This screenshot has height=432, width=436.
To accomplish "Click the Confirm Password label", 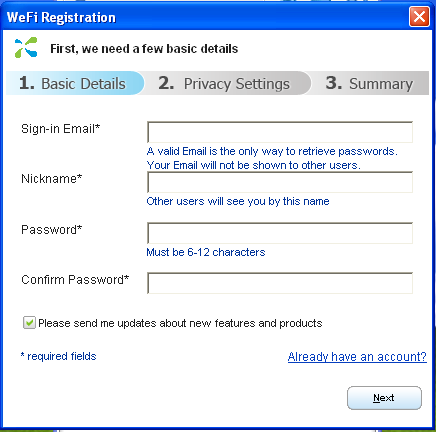I will click(x=75, y=280).
